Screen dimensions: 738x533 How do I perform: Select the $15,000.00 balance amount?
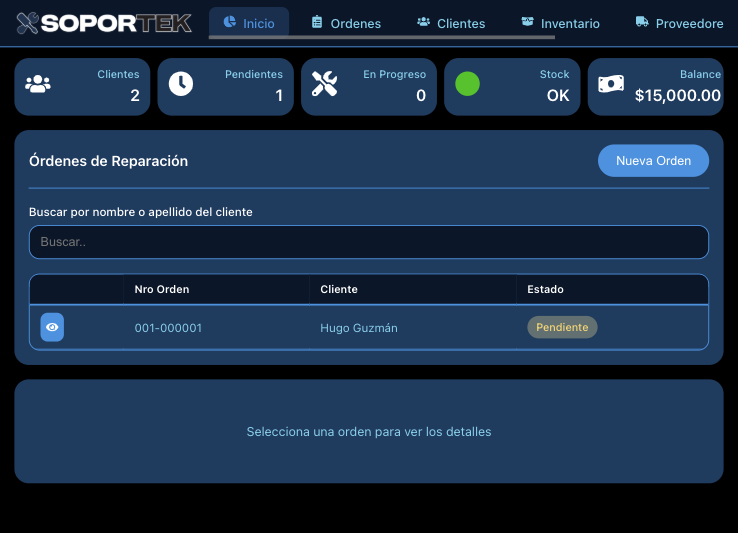pos(678,96)
